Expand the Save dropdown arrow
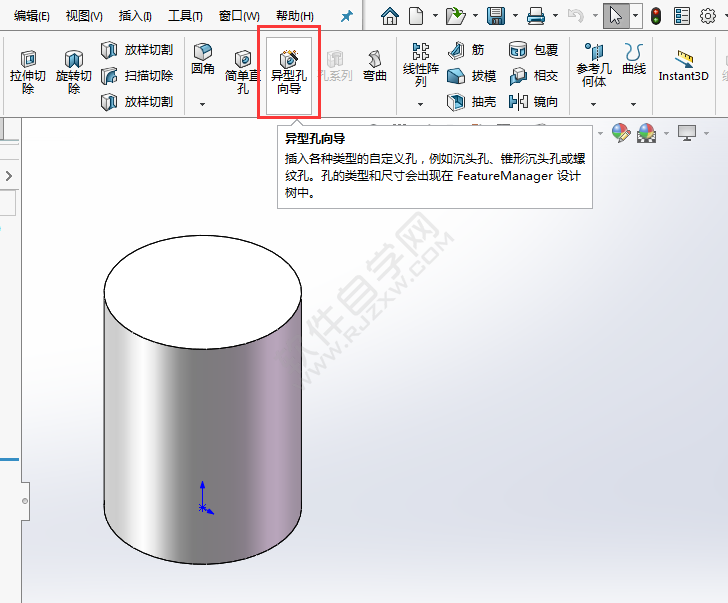Viewport: 728px width, 603px height. pos(515,16)
